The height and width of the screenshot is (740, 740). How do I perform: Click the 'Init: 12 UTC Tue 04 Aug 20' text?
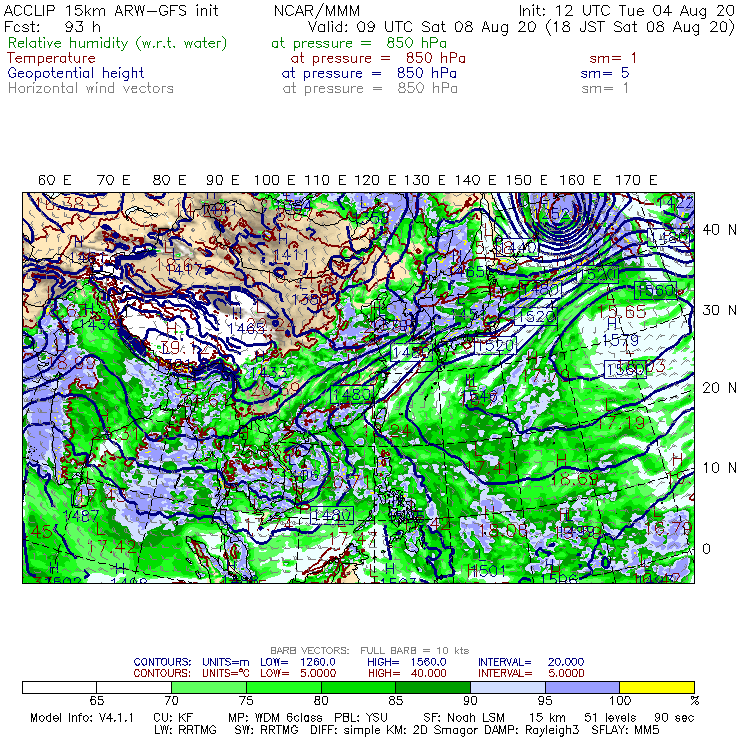pyautogui.click(x=627, y=10)
